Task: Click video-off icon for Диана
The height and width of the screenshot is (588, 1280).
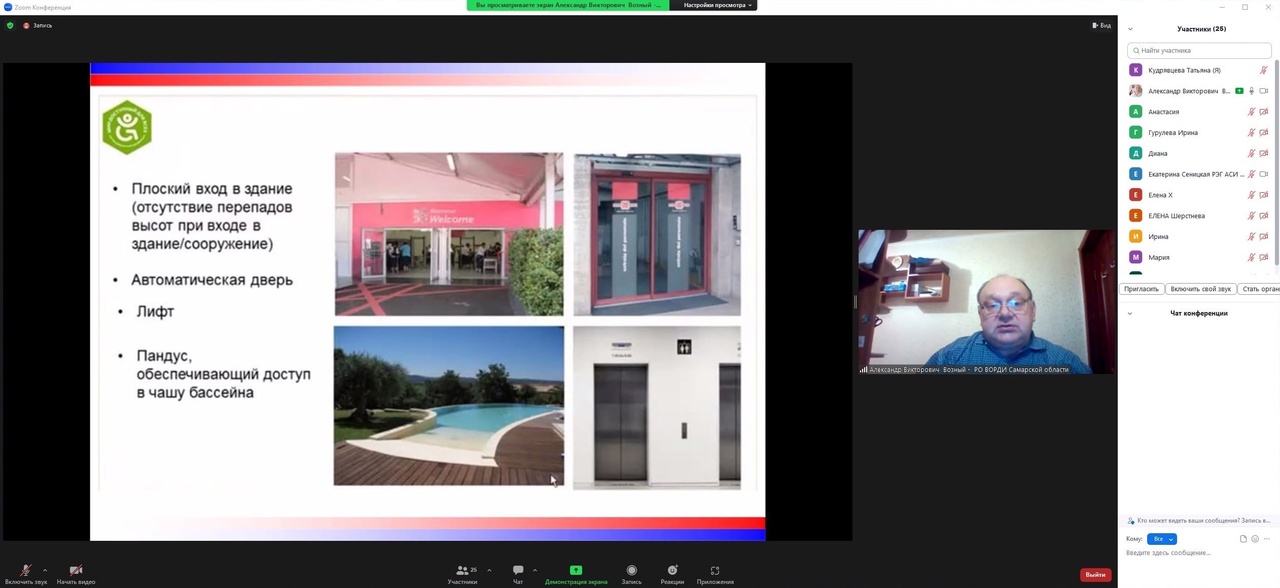Action: tap(1264, 153)
